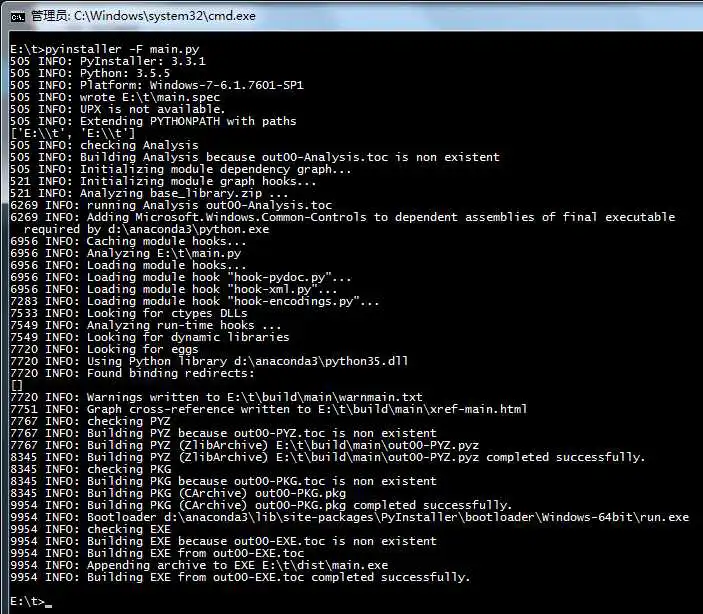Click the line 'Looking for eggs'

point(104,349)
